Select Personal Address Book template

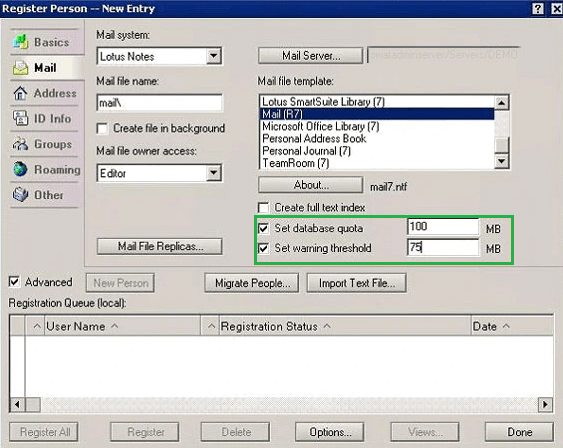tap(376, 139)
